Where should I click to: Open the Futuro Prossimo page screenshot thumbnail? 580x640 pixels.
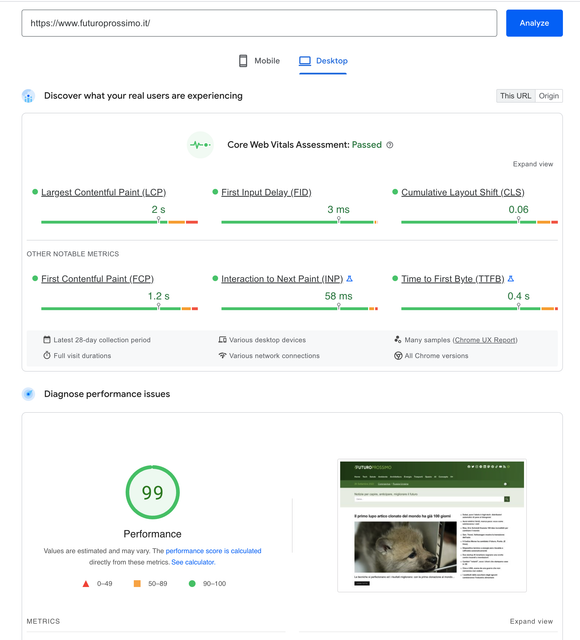click(x=432, y=526)
